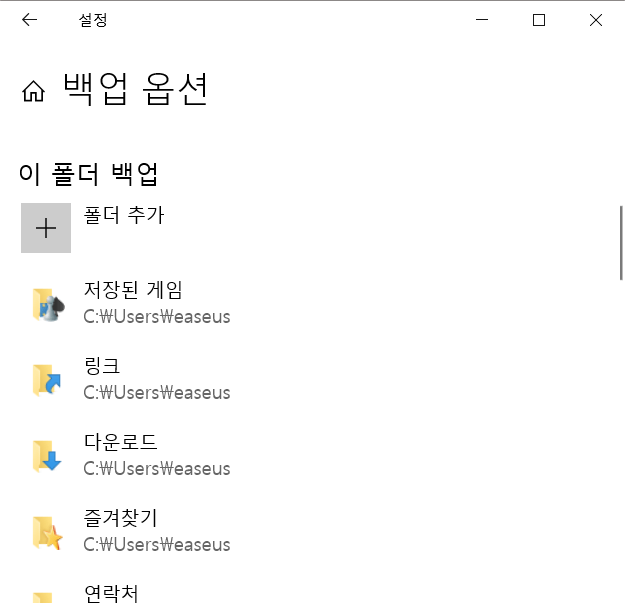625x603 pixels.
Task: Open Settings home via house icon
Action: click(x=33, y=91)
